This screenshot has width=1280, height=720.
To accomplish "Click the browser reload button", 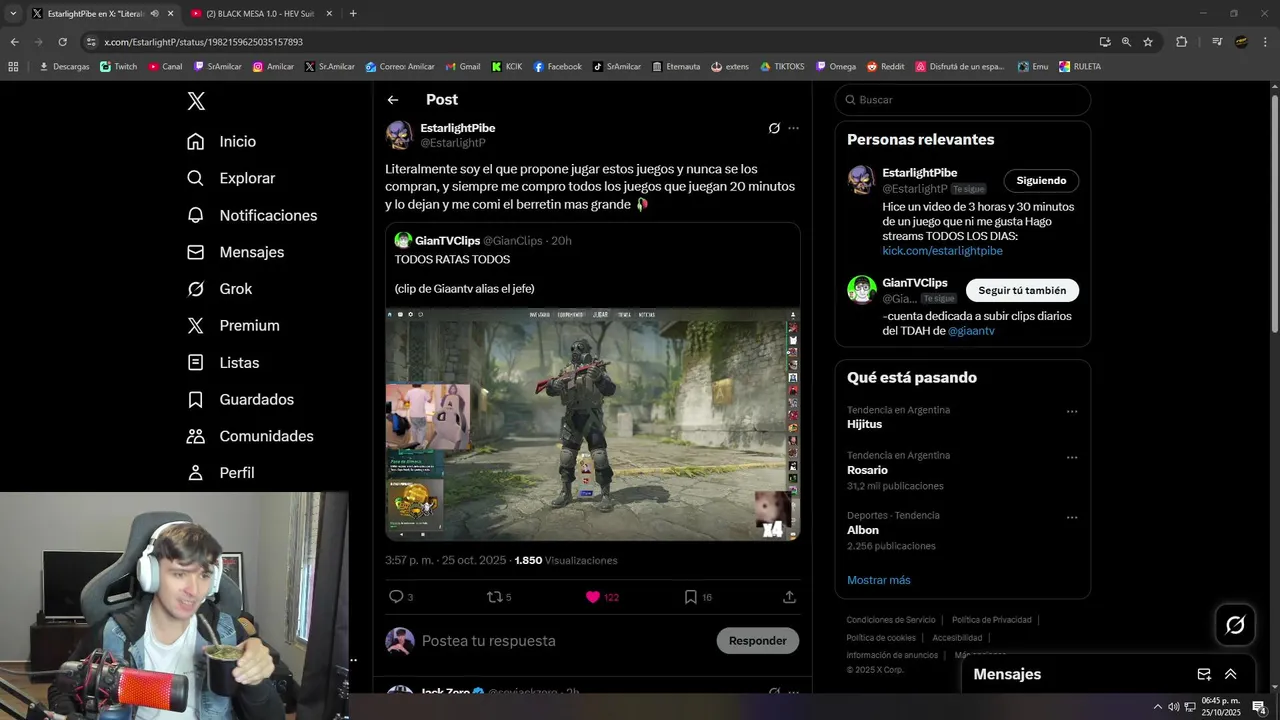I will [x=62, y=42].
